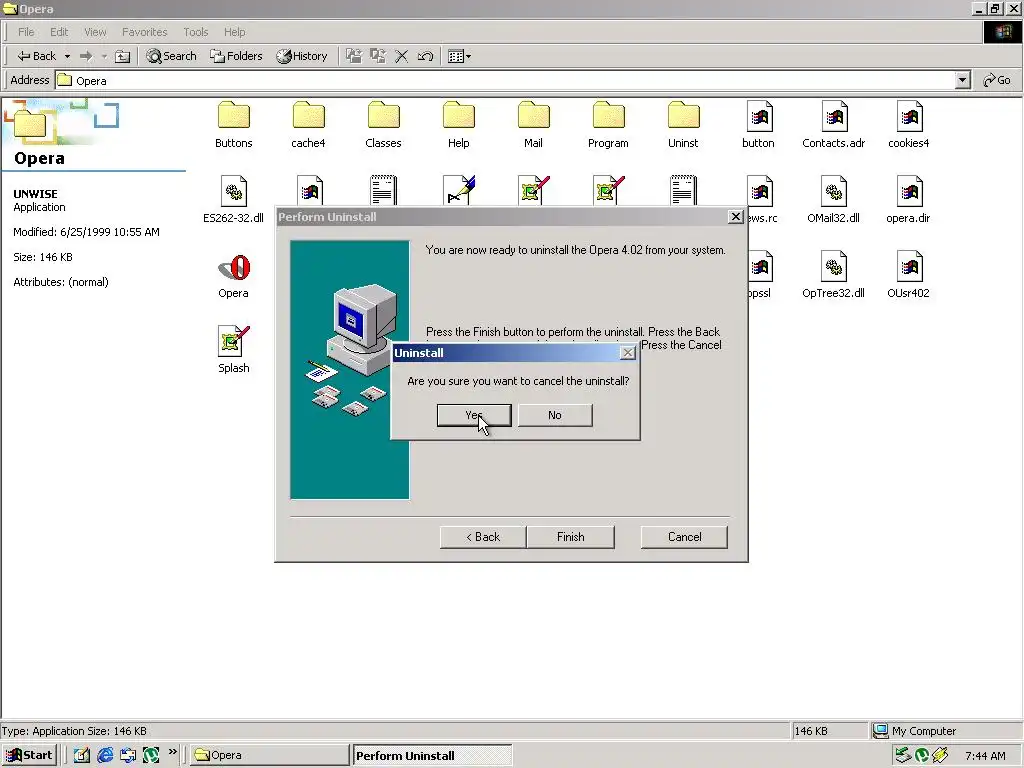Open the History pane

(302, 56)
